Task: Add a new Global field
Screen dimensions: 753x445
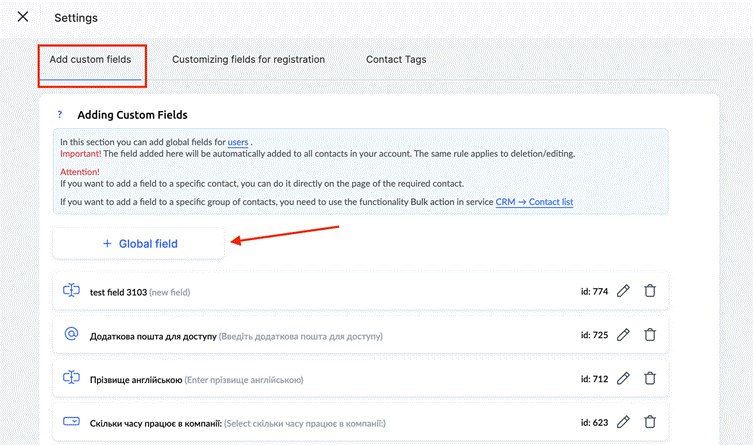Action: pyautogui.click(x=139, y=244)
